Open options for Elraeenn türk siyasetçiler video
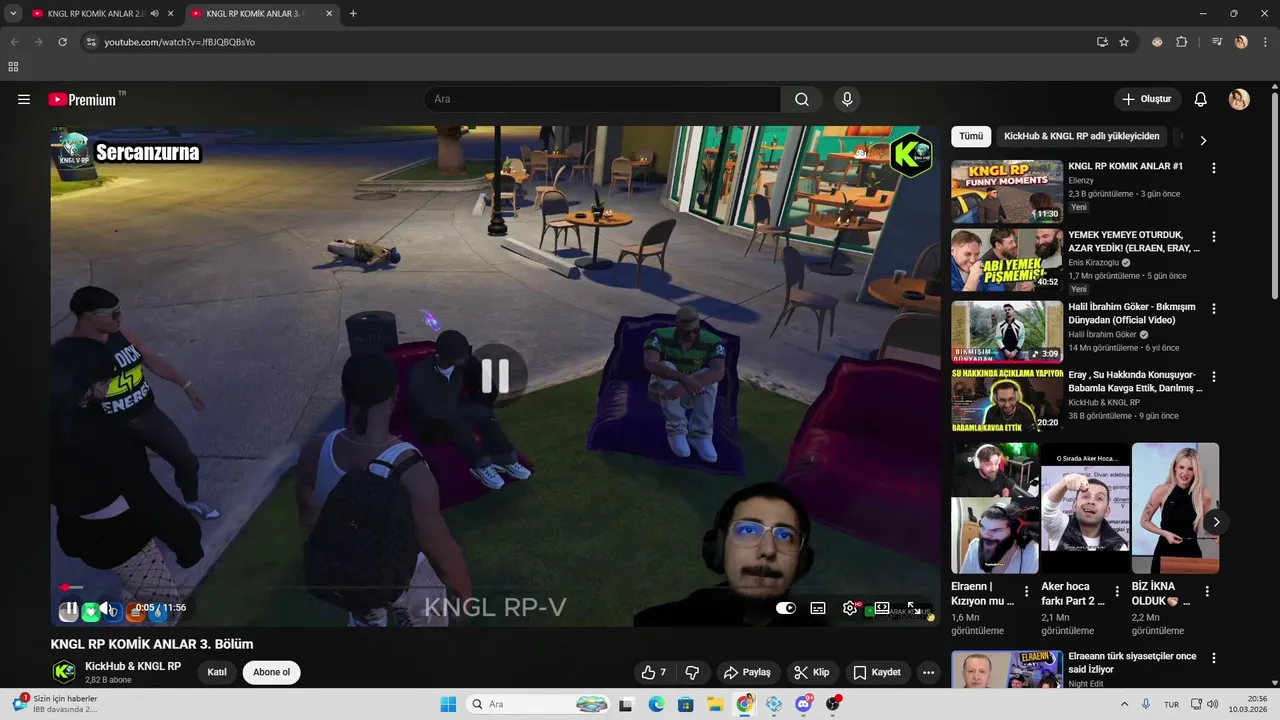 pyautogui.click(x=1214, y=659)
